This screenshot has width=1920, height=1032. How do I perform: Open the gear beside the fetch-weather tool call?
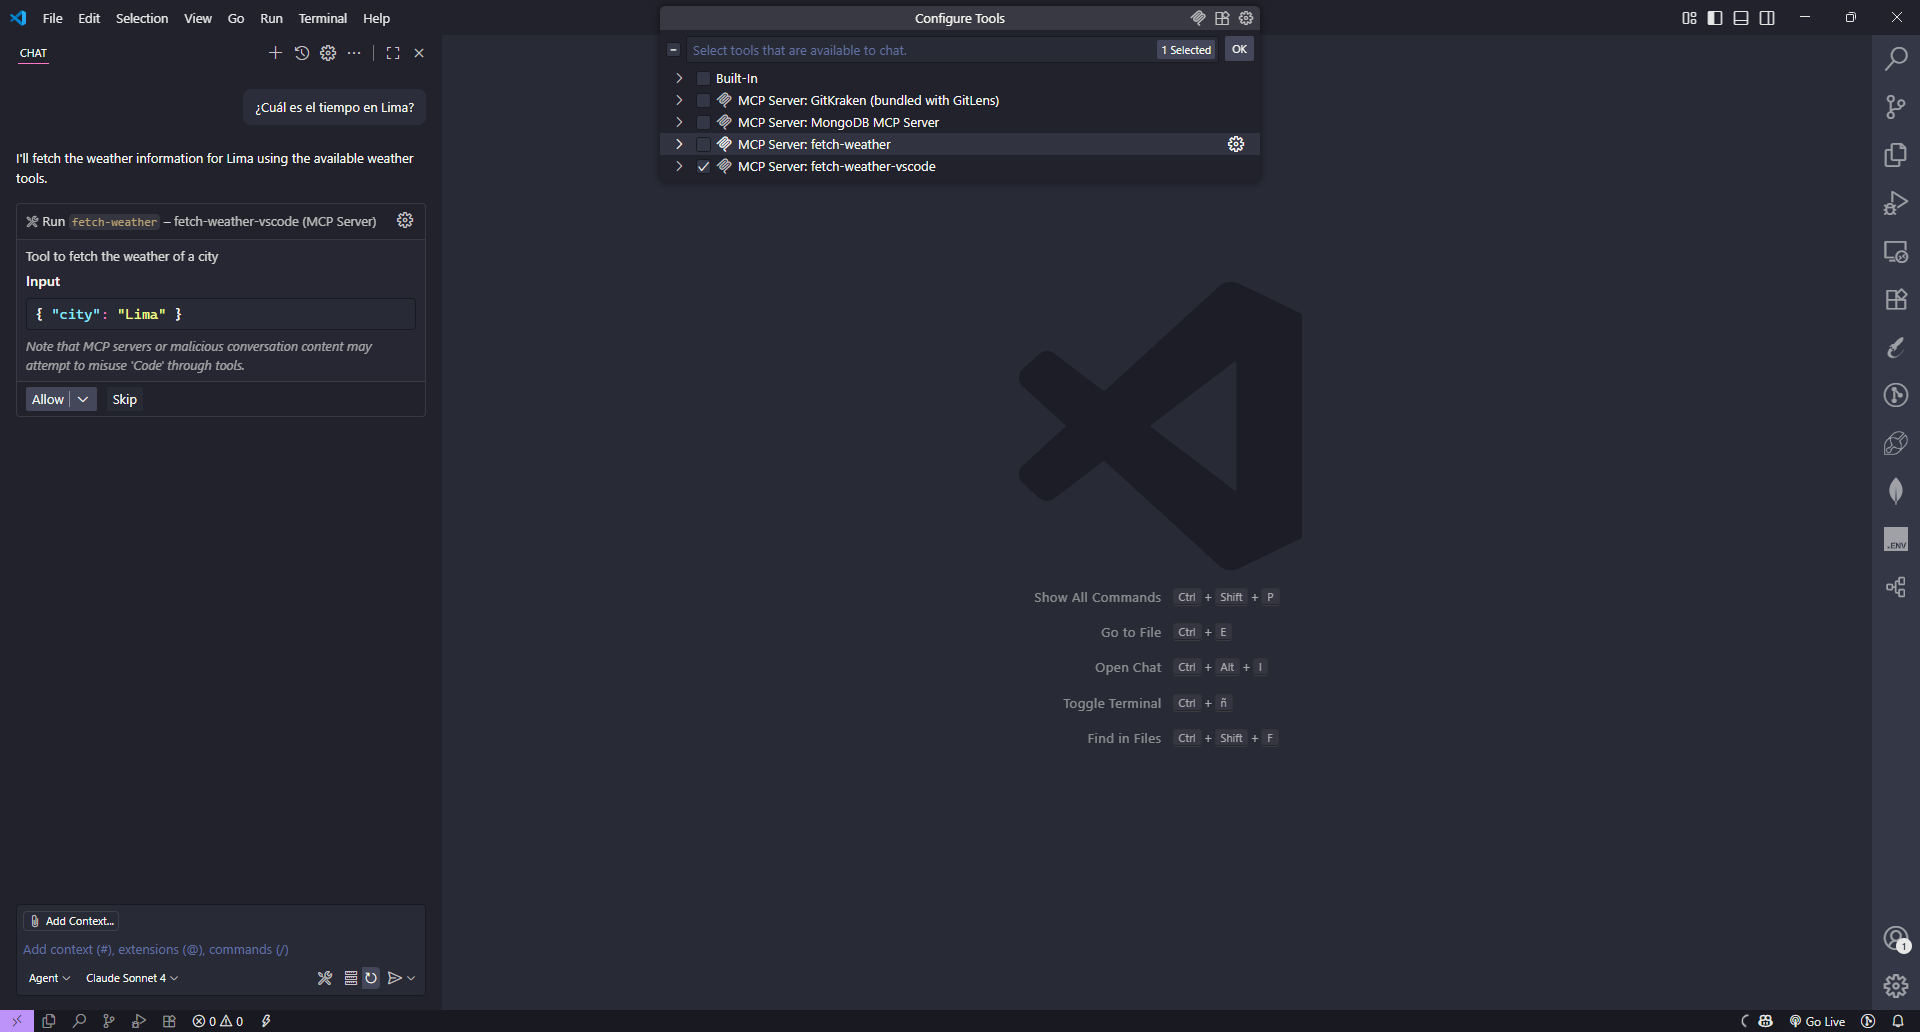click(405, 220)
